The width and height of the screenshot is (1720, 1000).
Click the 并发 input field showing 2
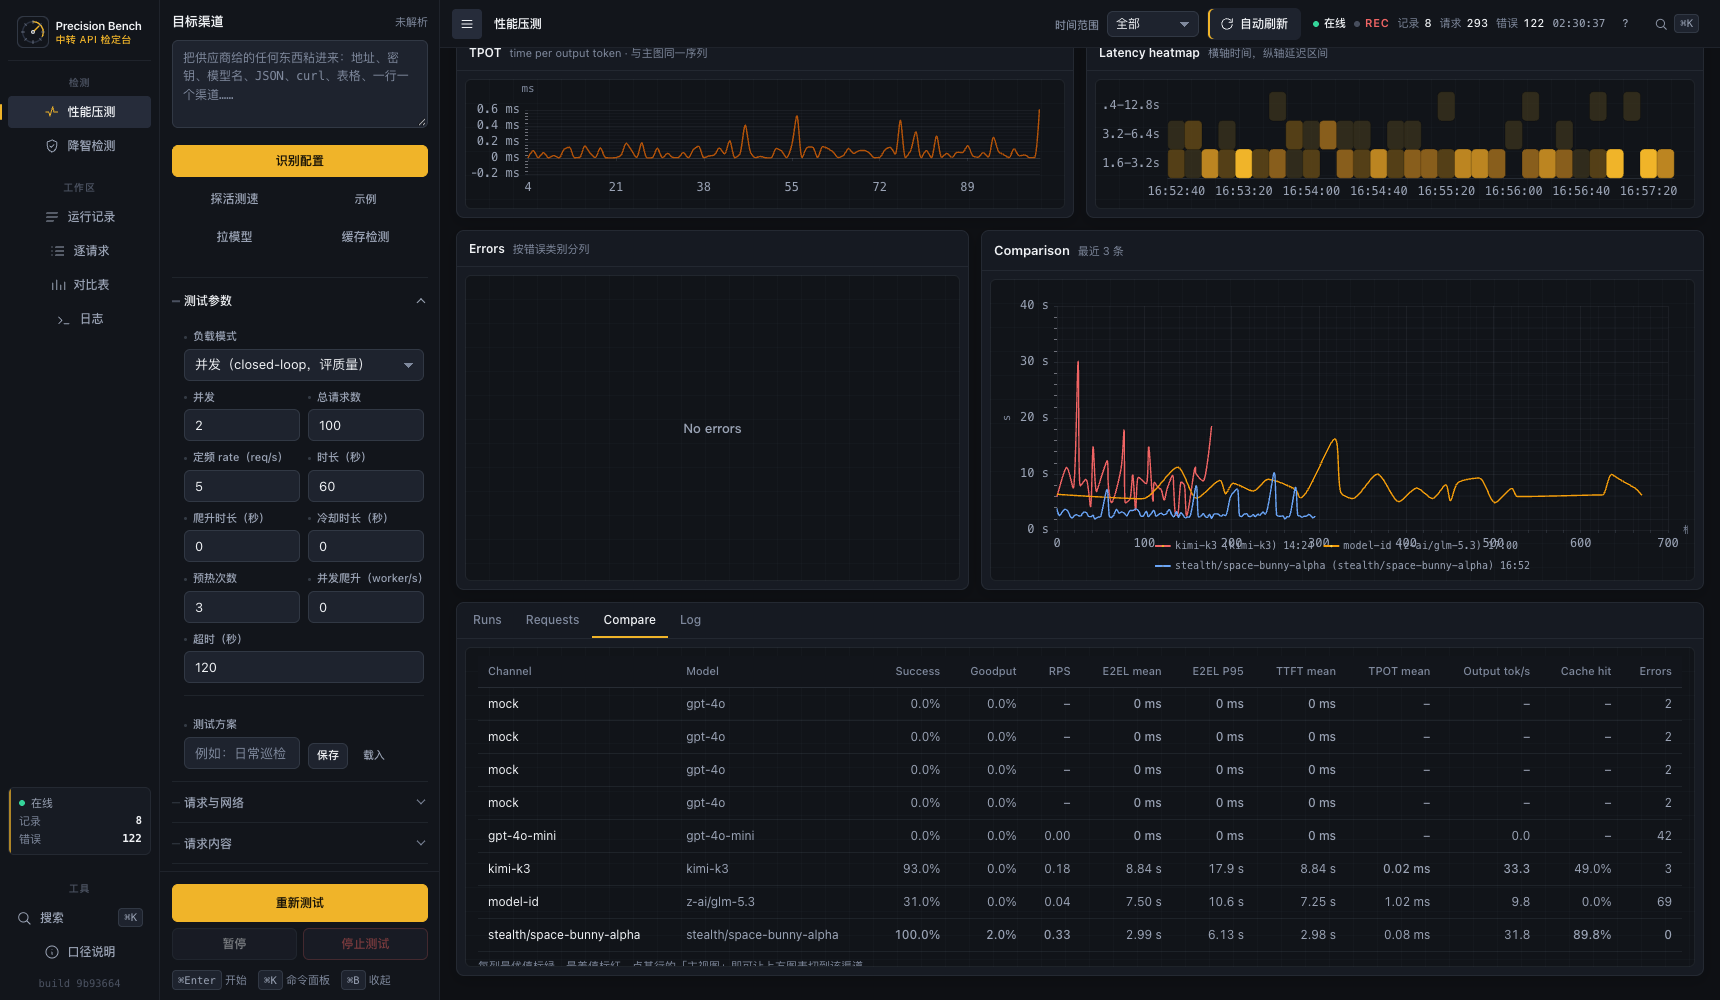pos(242,425)
